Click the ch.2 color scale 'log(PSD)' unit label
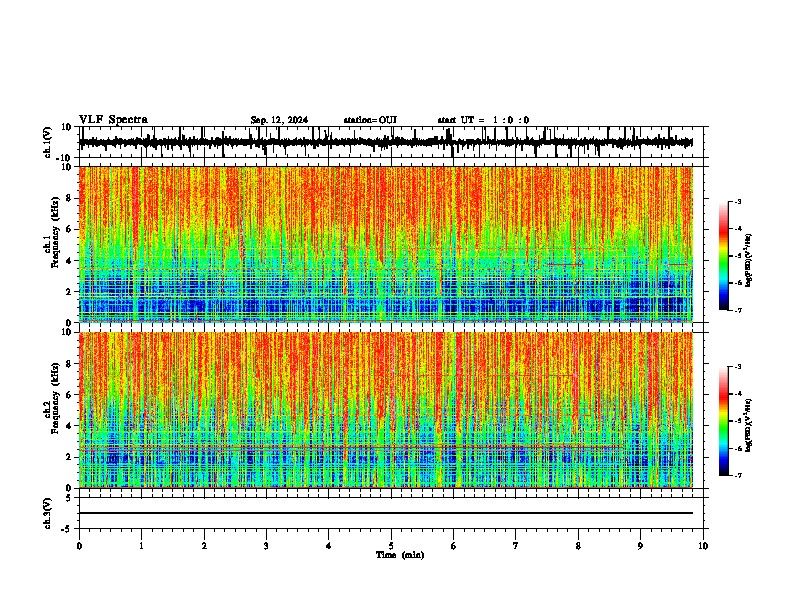This screenshot has width=792, height=612. tap(748, 425)
